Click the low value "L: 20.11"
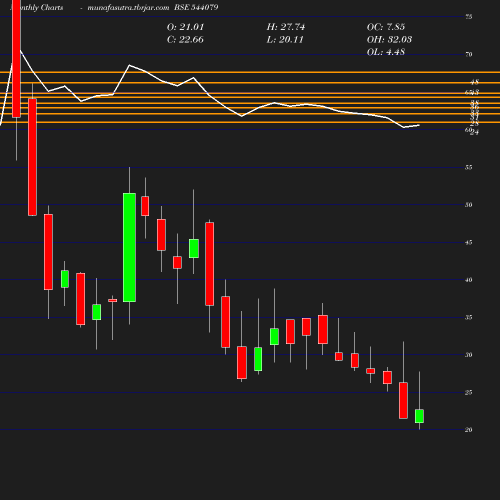The image size is (500, 500). click(285, 40)
